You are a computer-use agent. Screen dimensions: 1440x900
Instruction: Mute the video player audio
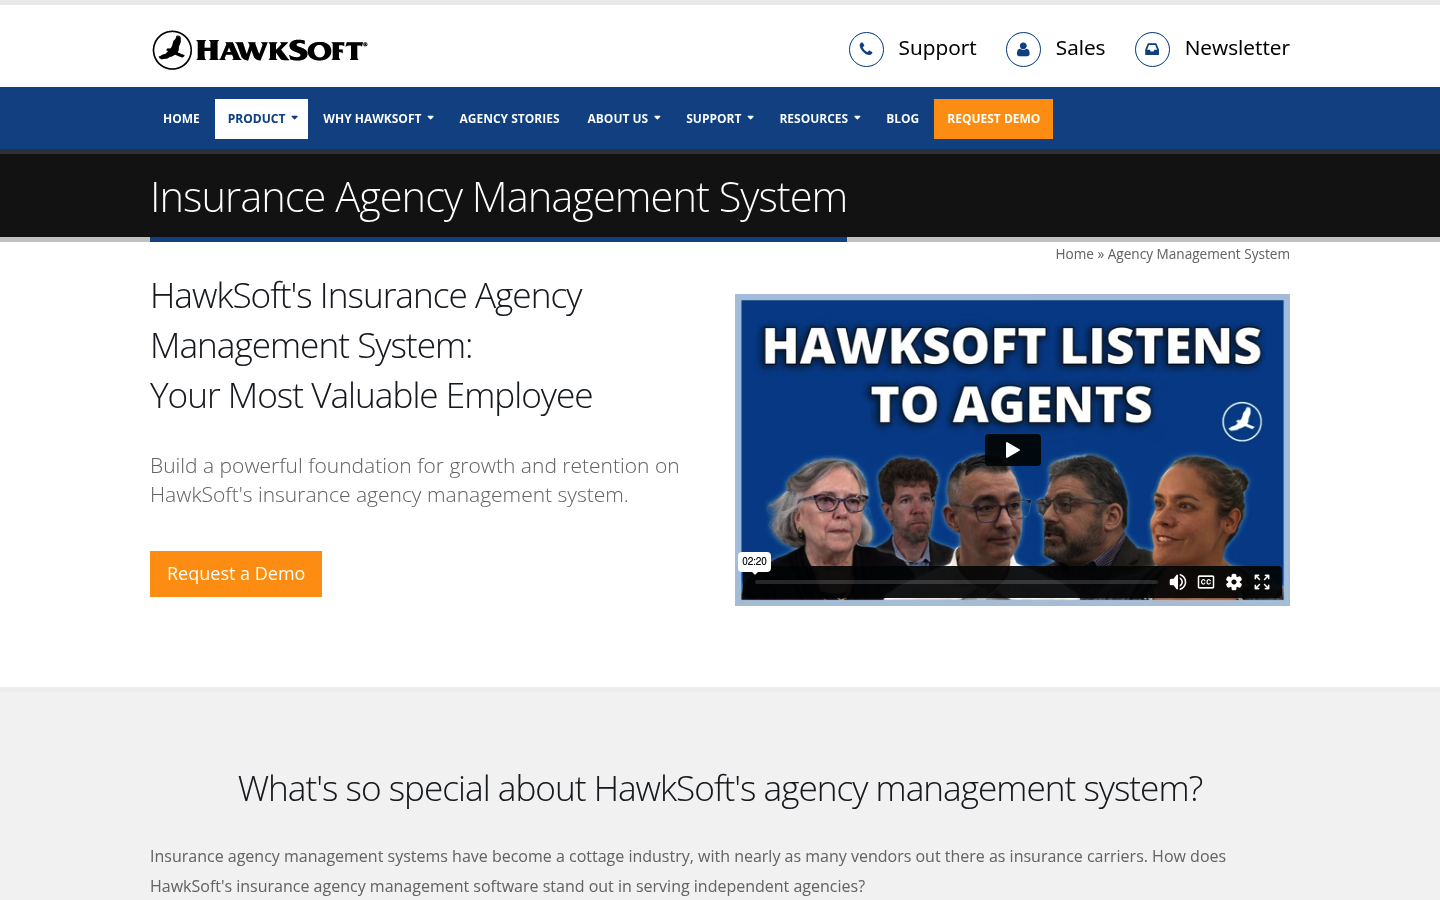[1177, 581]
